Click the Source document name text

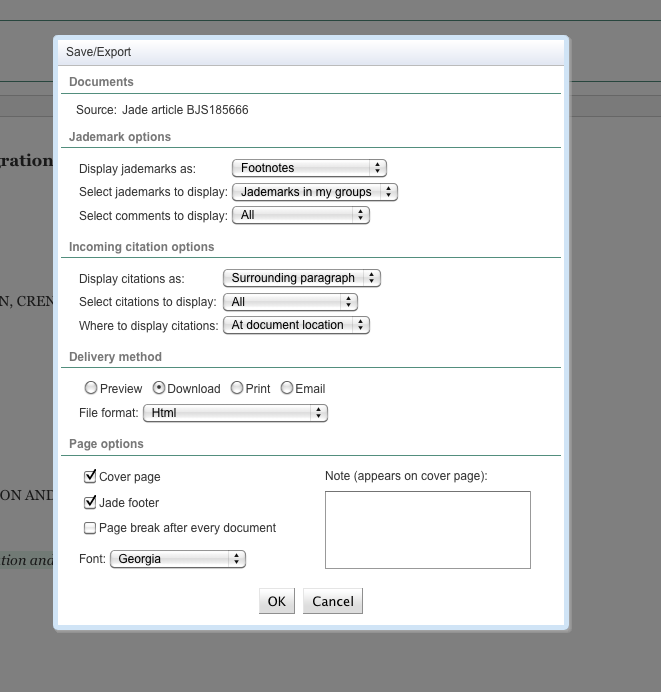click(185, 110)
